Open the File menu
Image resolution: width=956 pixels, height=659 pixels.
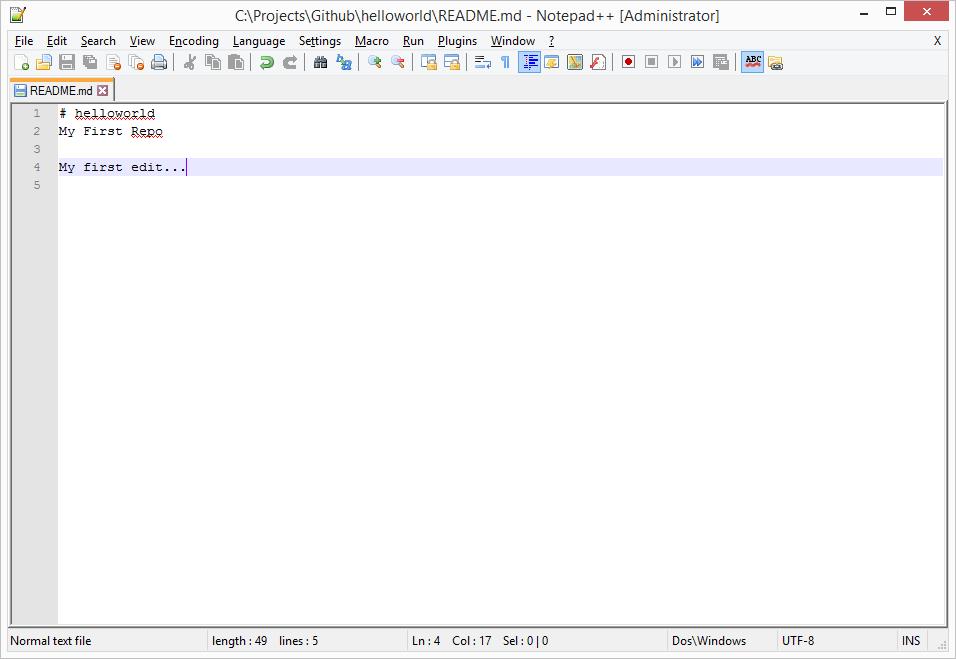pos(24,41)
